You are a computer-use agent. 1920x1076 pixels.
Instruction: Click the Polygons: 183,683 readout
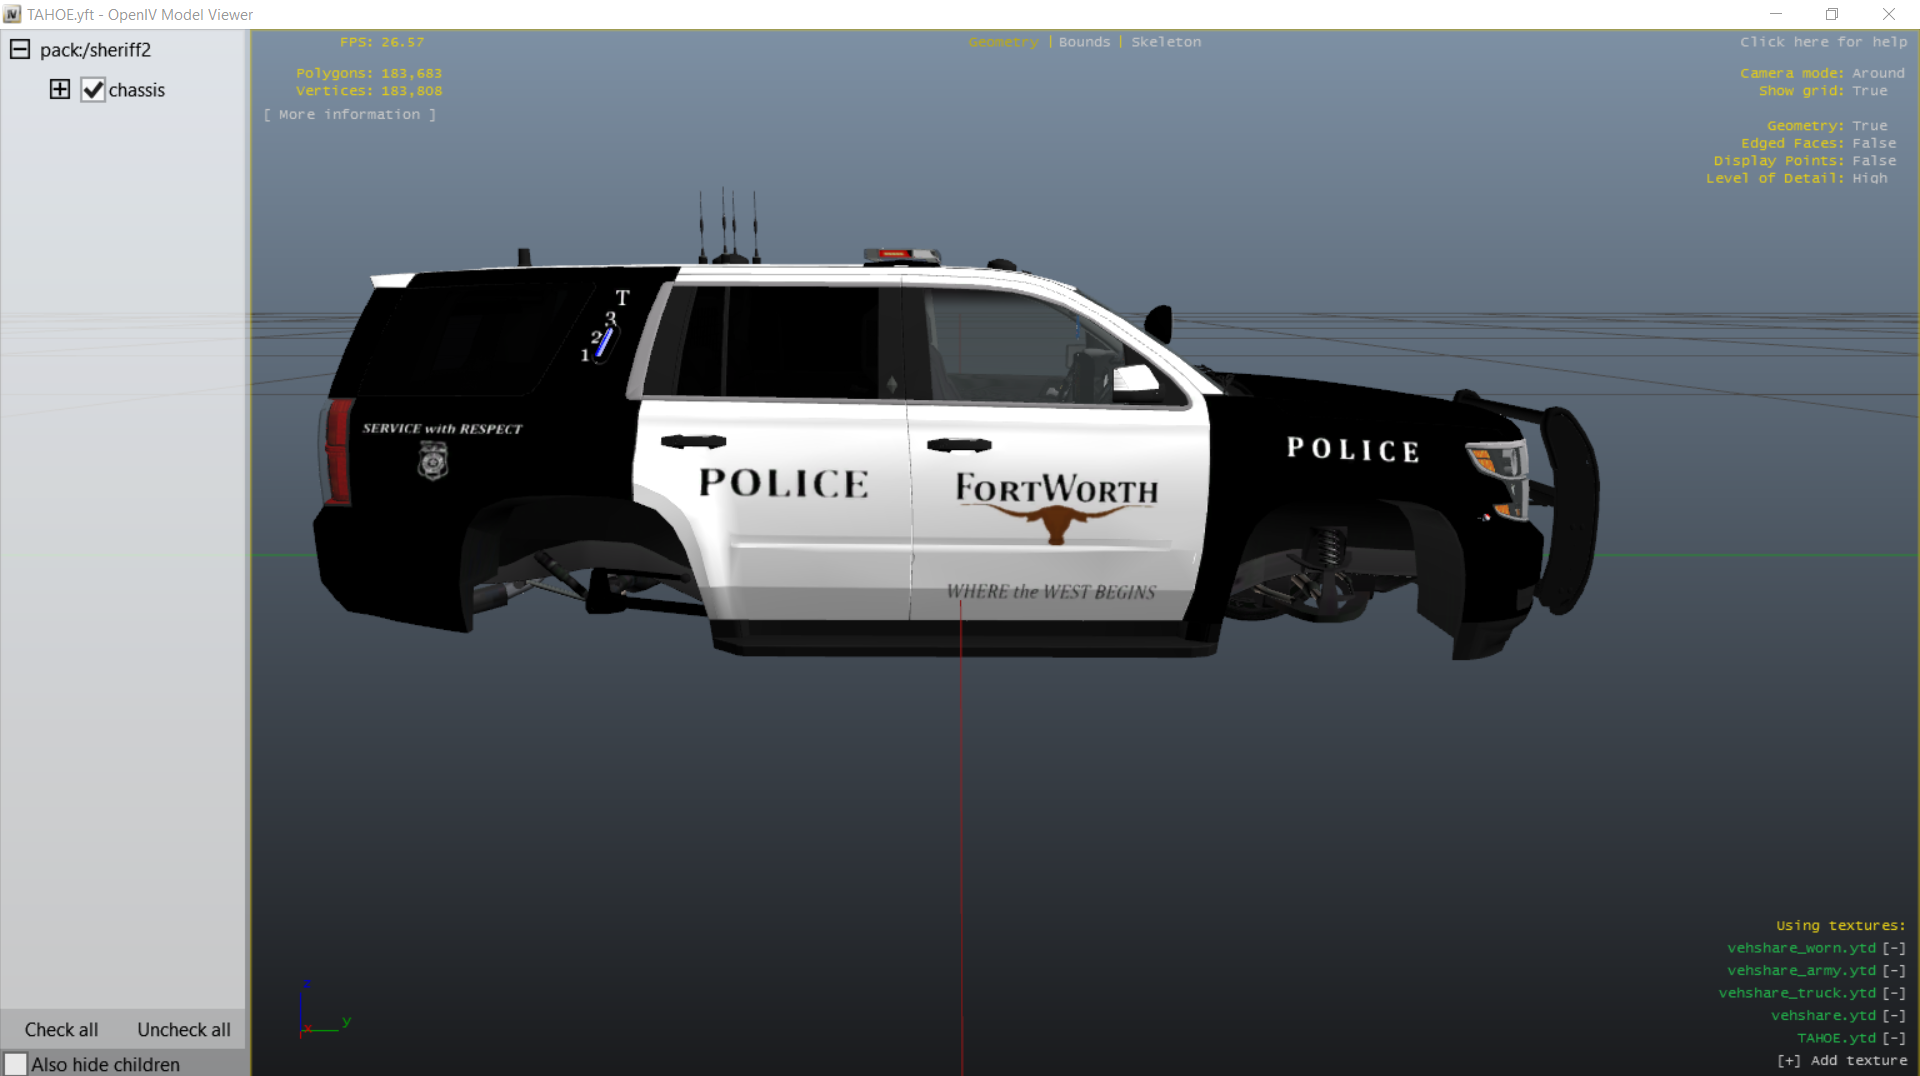(369, 73)
